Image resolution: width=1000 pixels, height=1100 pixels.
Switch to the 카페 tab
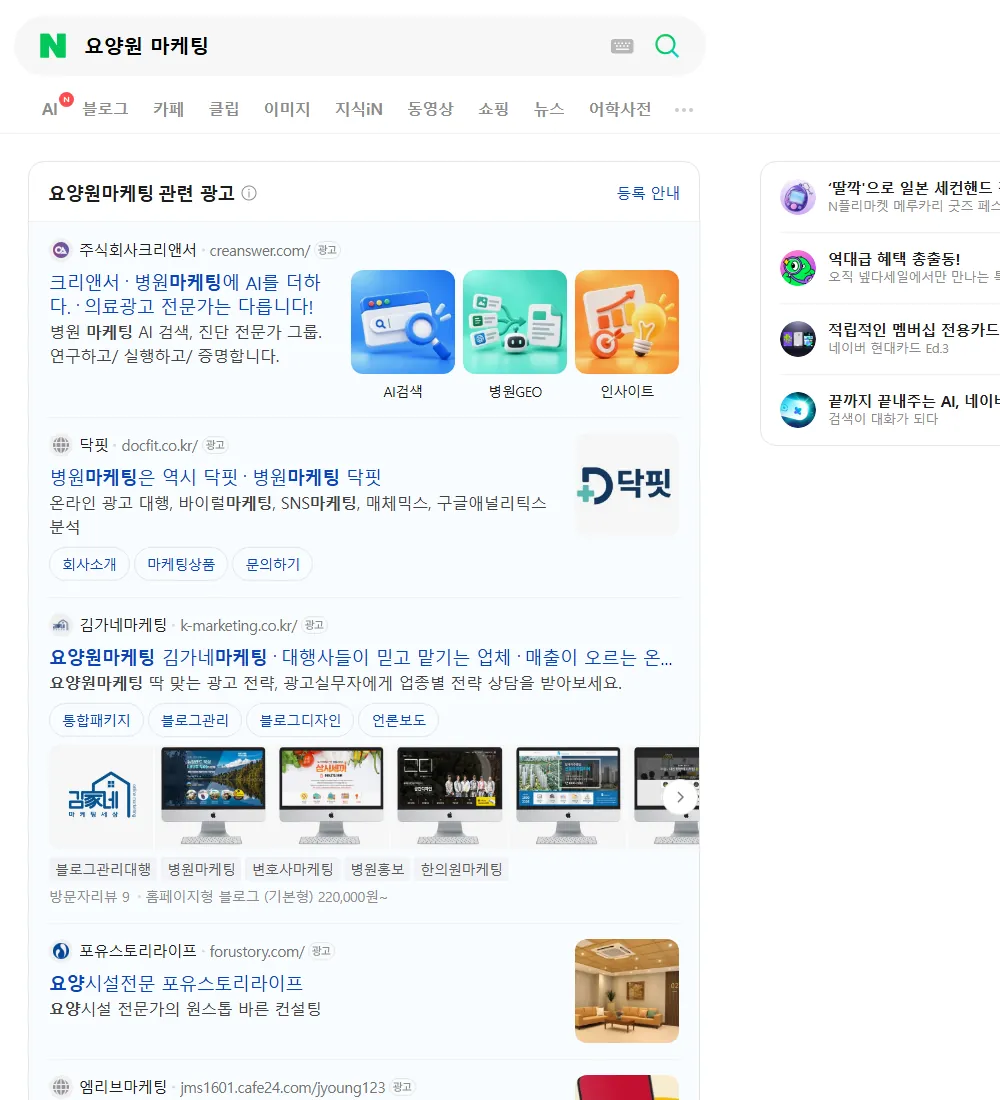click(168, 109)
